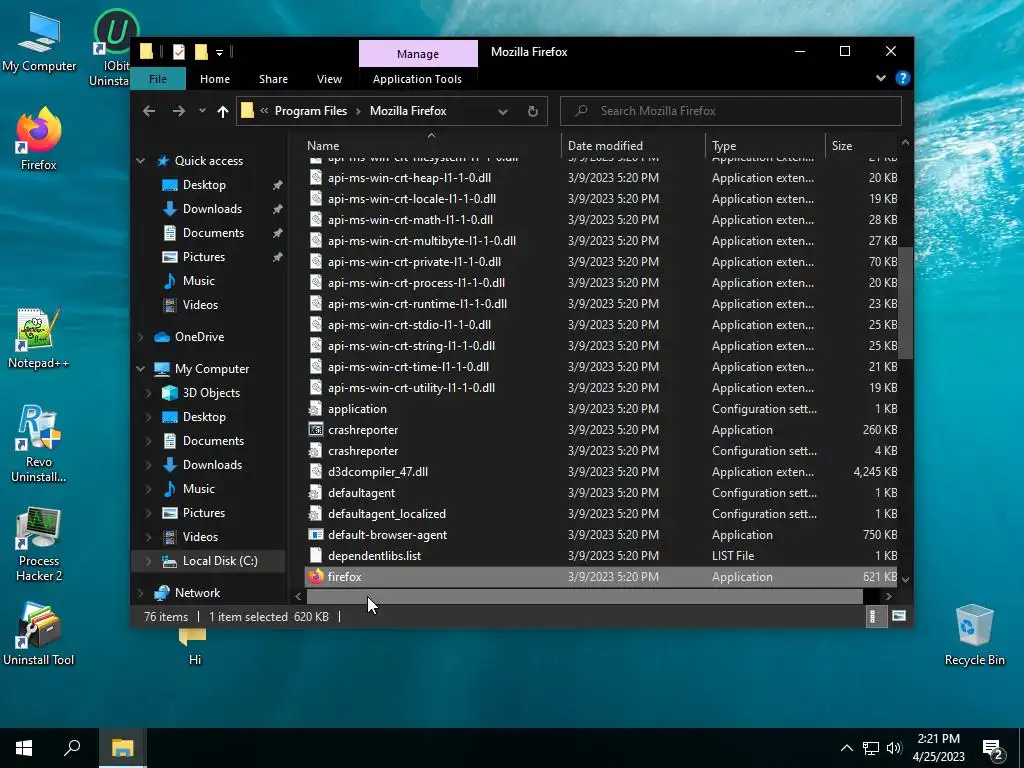
Task: Switch to the Share ribbon tab
Action: 273,79
